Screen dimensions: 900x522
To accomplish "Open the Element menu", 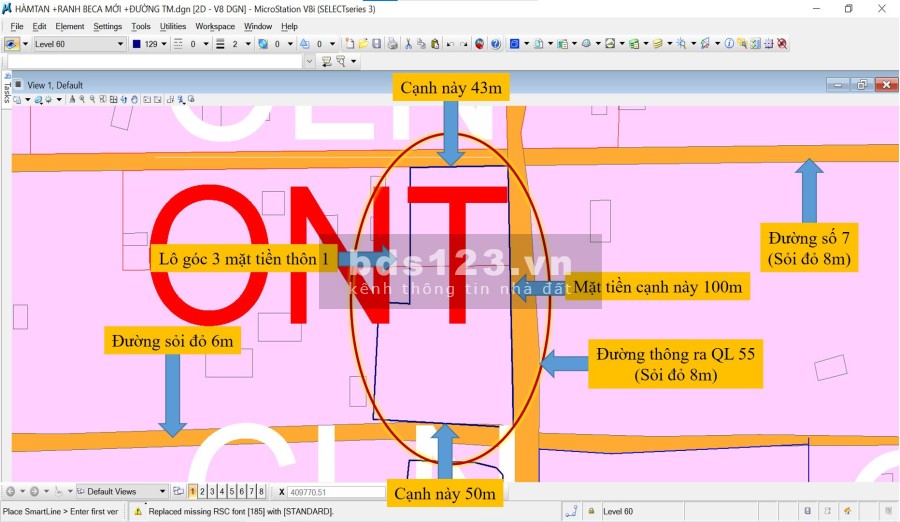I will [69, 26].
